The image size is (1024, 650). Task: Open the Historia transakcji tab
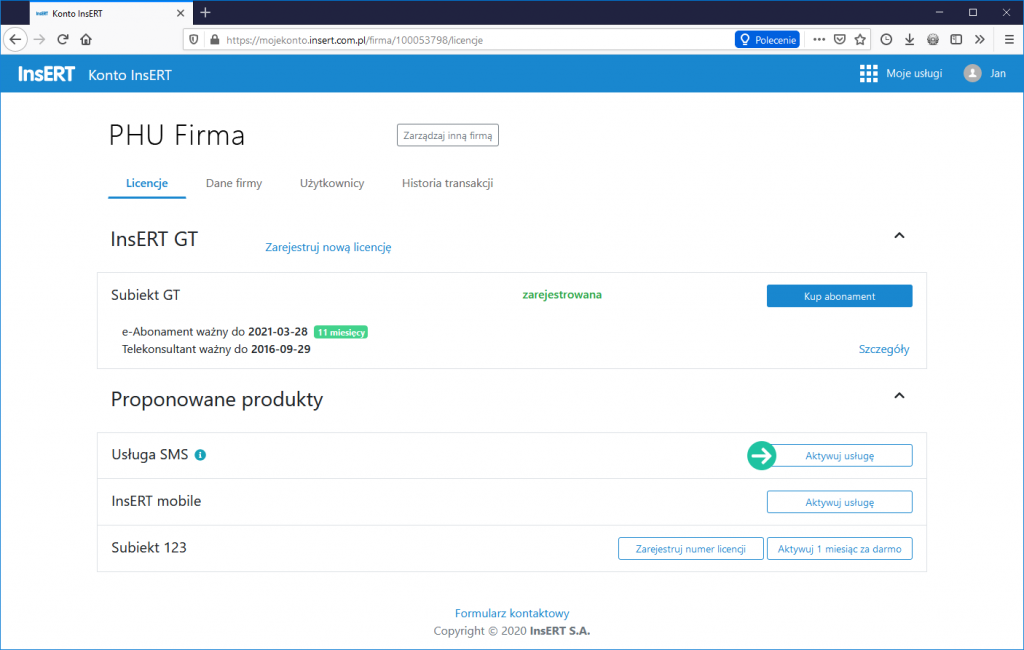pos(447,183)
